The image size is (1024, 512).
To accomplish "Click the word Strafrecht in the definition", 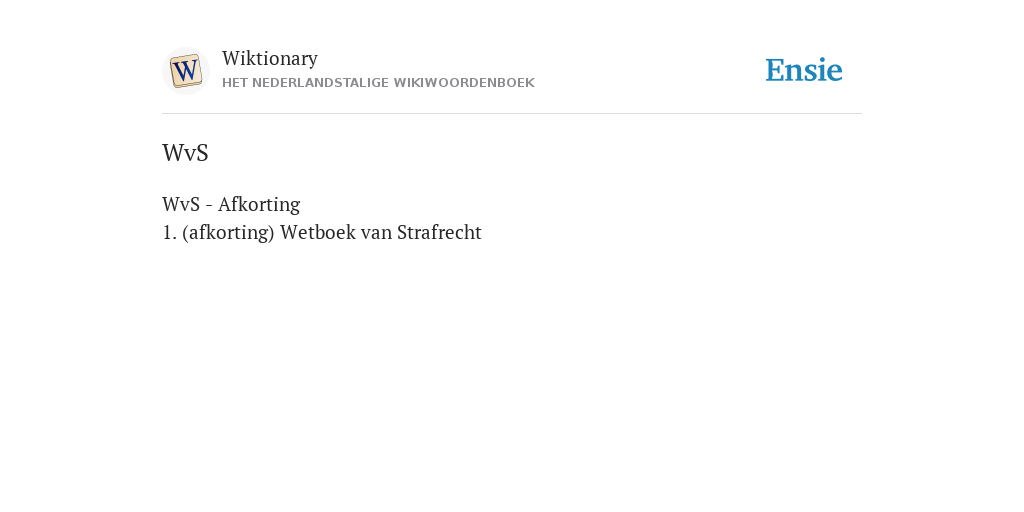I will 440,232.
